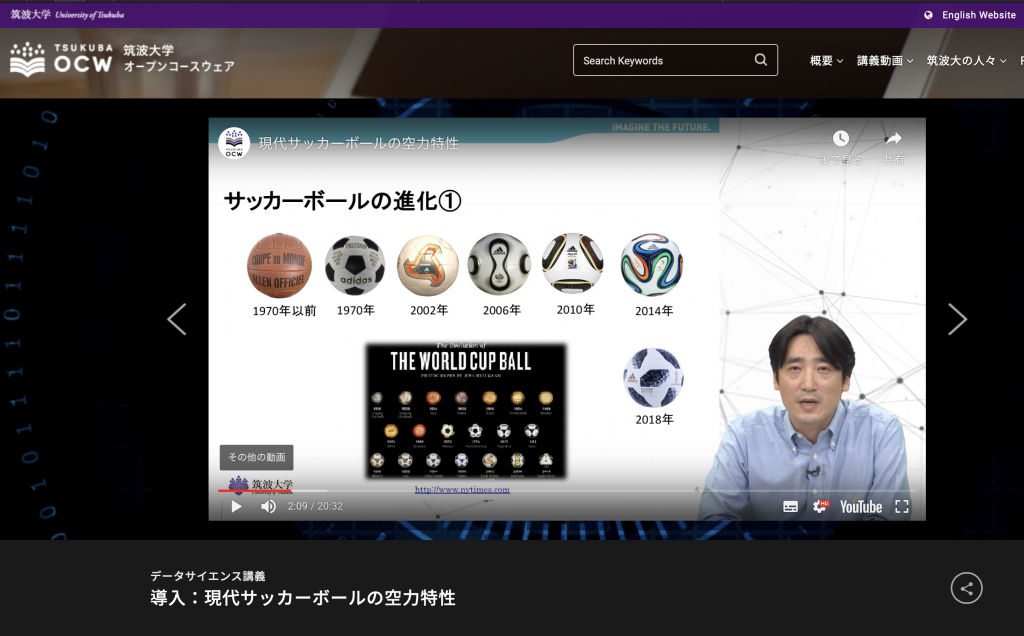Mute the video volume
1024x636 pixels.
pyautogui.click(x=268, y=506)
